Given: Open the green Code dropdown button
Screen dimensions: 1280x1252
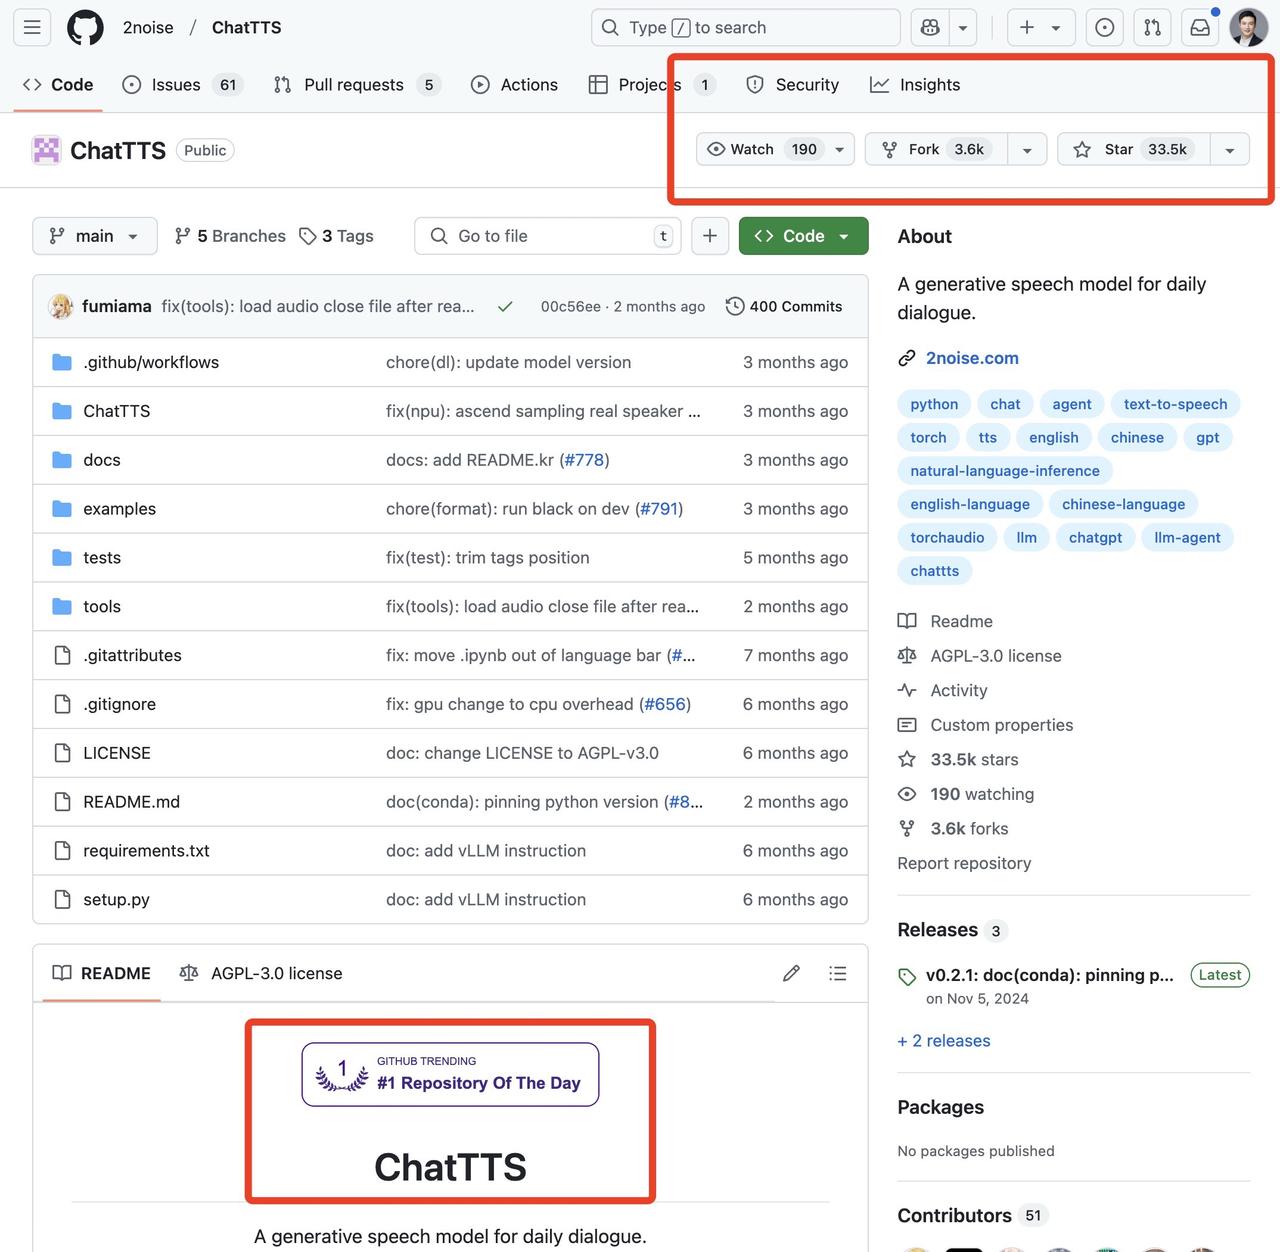Looking at the screenshot, I should [x=803, y=236].
